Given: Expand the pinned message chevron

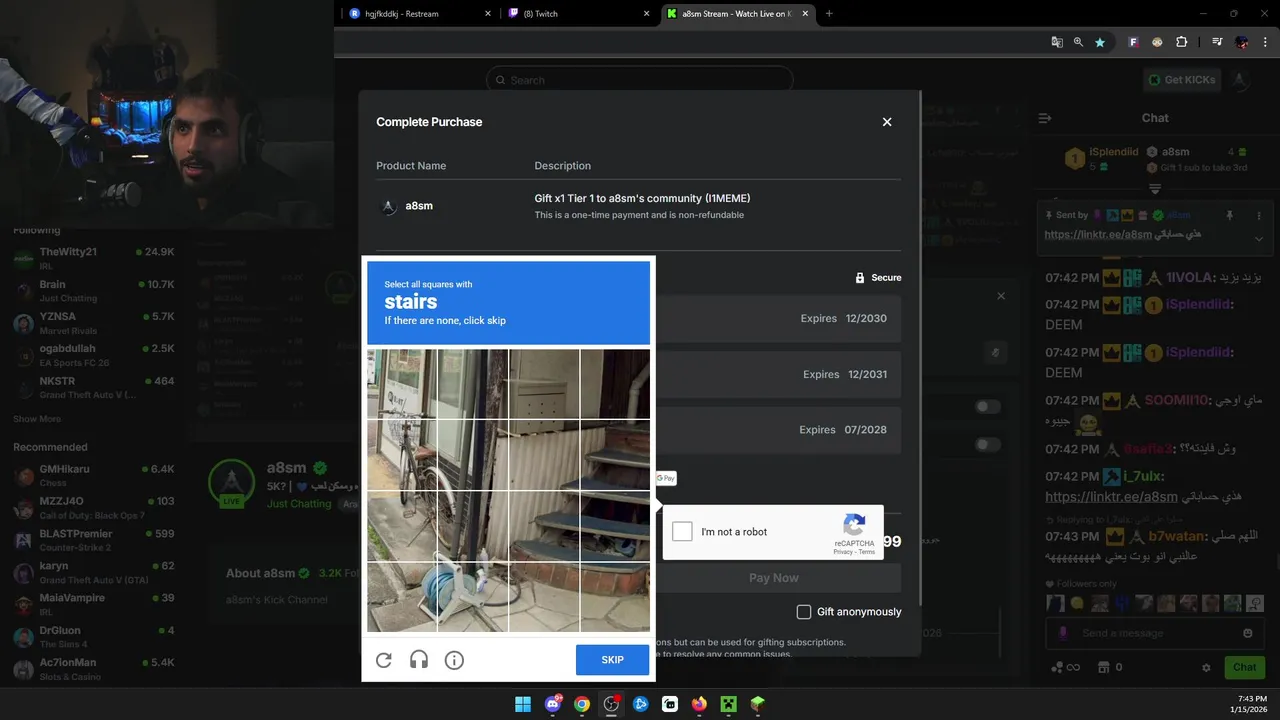Looking at the screenshot, I should [x=1259, y=239].
